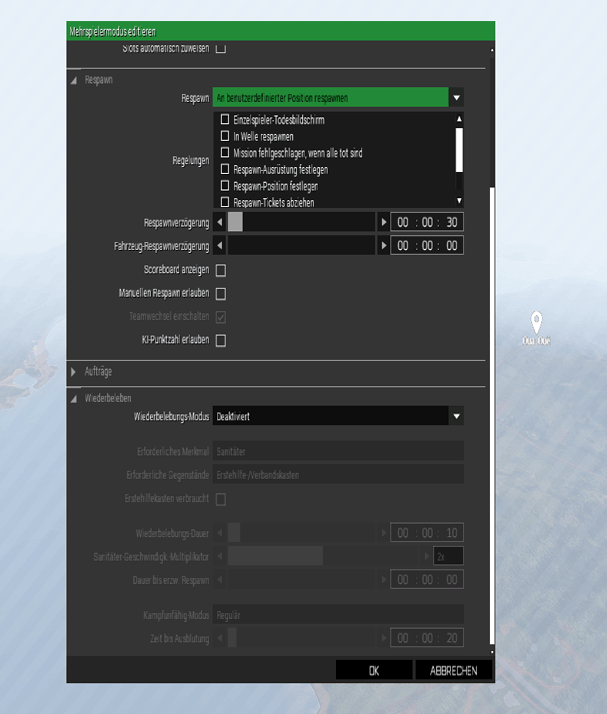The width and height of the screenshot is (607, 714).
Task: Open Wiederbelebungs-Modus dropdown
Action: 456,417
